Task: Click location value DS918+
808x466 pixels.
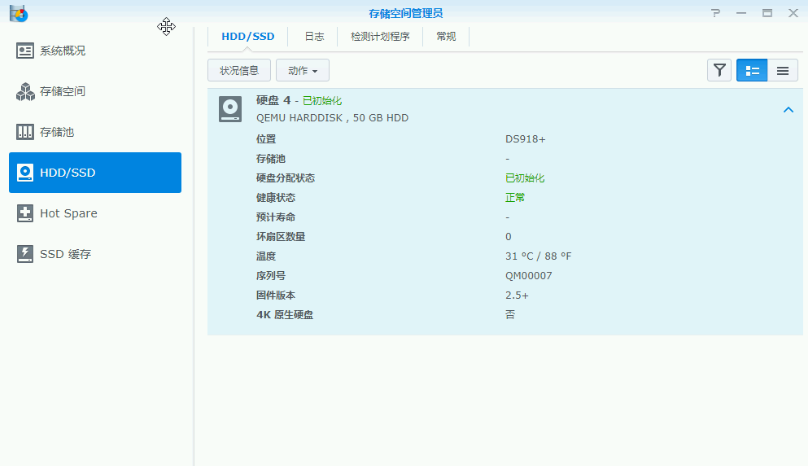Action: pos(525,139)
